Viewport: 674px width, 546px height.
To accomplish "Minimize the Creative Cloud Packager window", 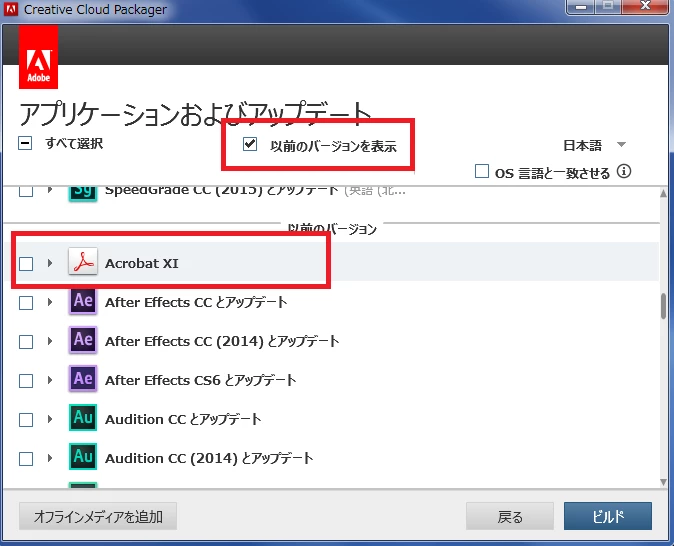I will click(581, 7).
